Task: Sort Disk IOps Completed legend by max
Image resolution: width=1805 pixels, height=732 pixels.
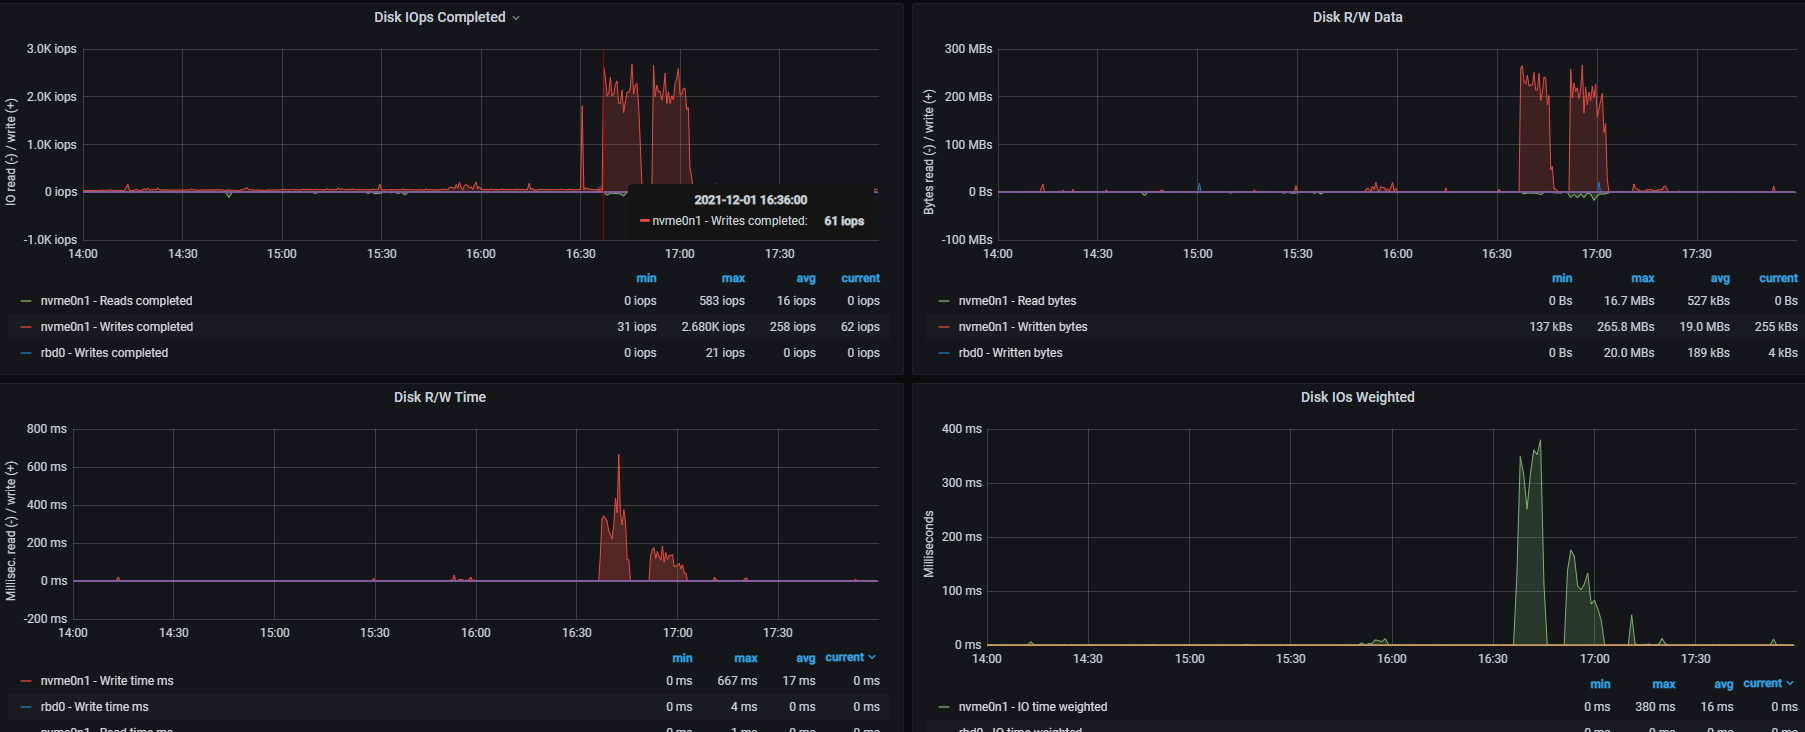Action: click(733, 278)
